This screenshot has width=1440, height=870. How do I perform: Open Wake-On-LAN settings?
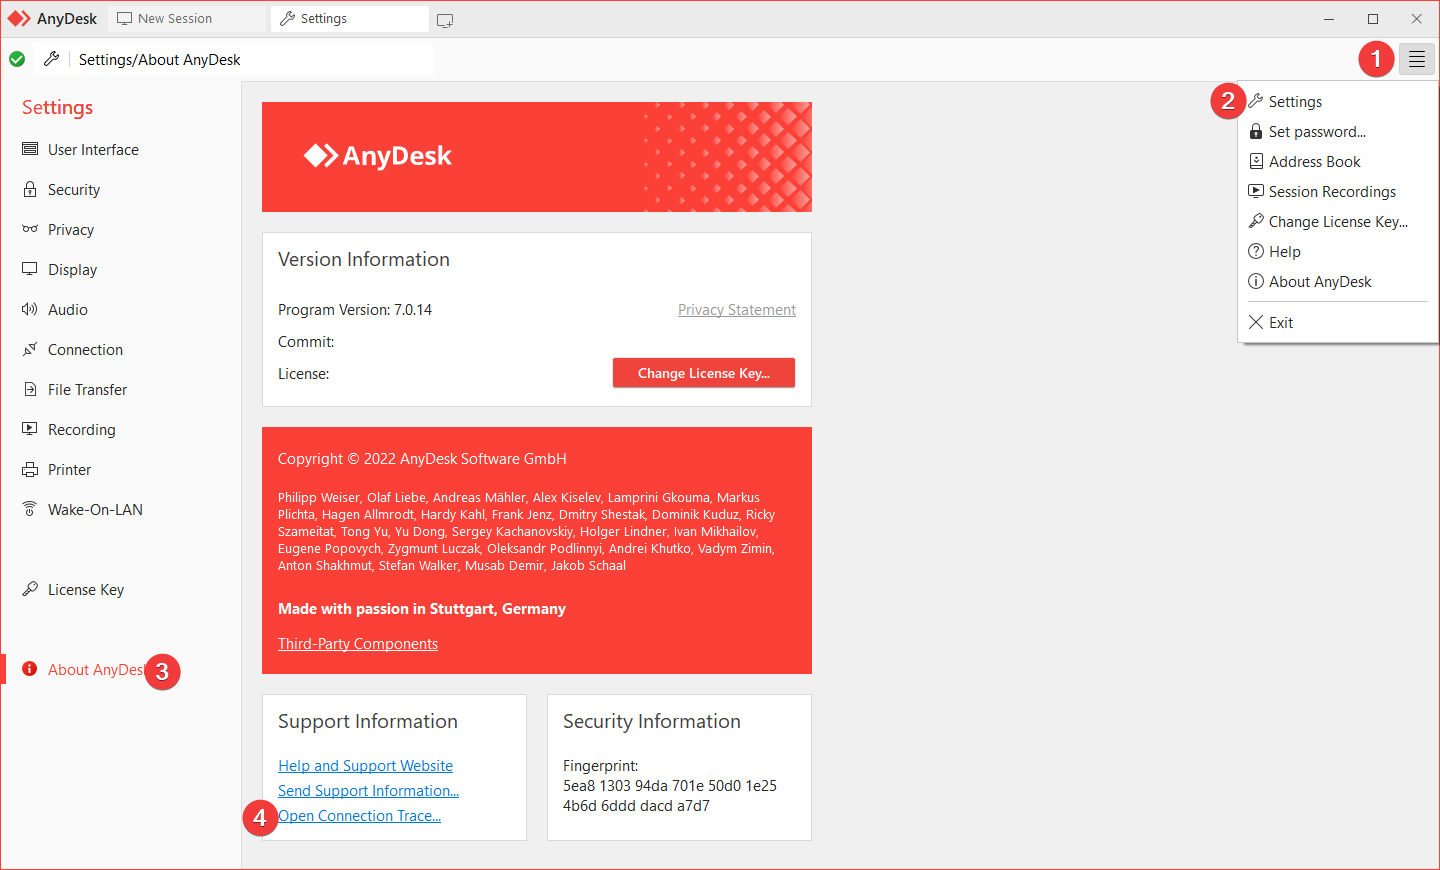(95, 509)
